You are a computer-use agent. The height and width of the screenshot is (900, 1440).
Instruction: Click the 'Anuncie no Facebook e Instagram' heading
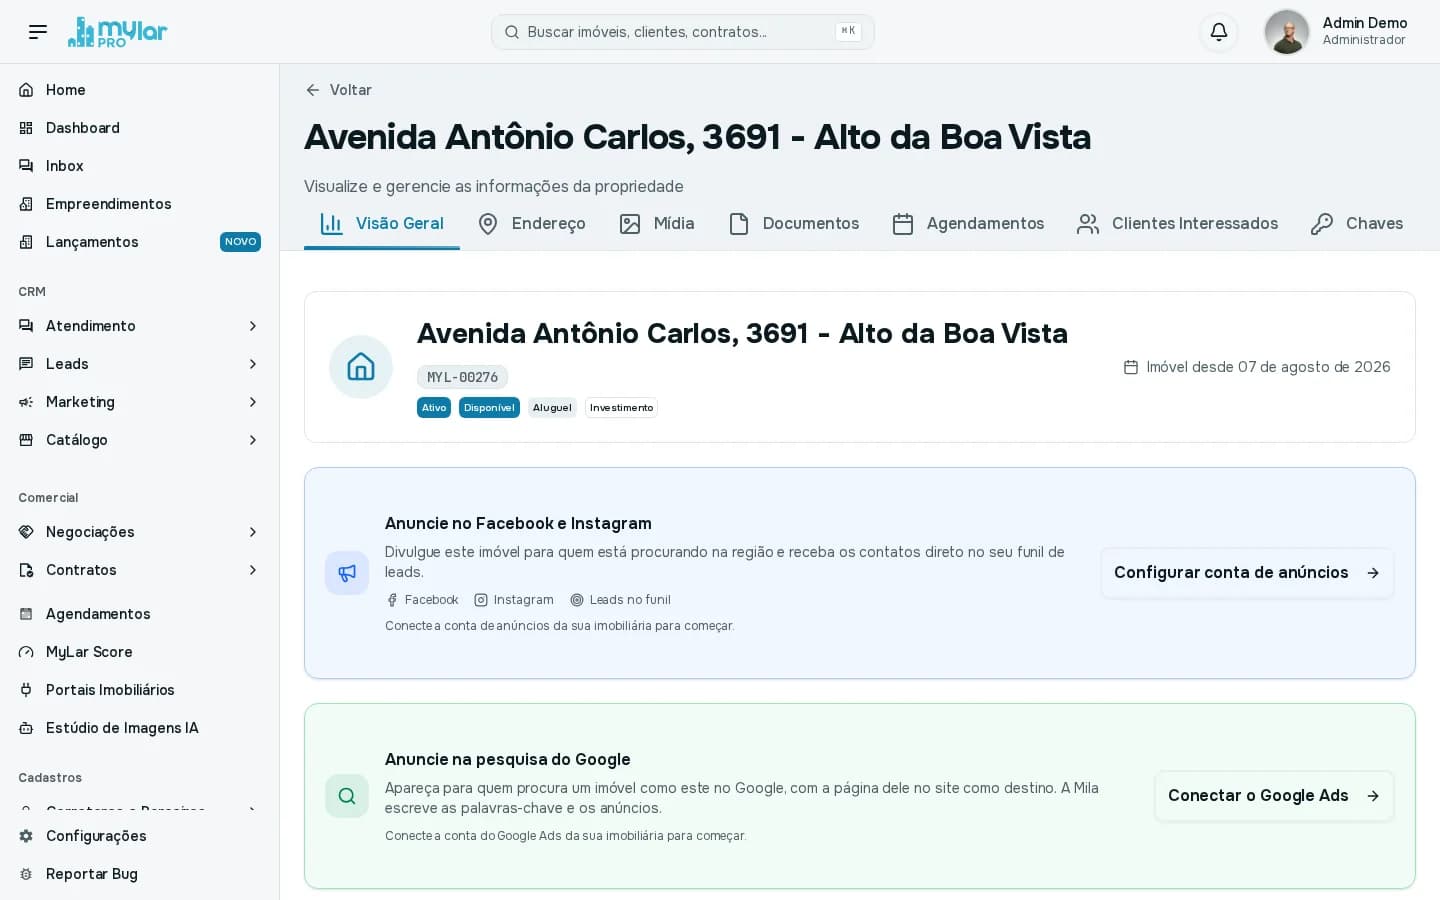pyautogui.click(x=518, y=524)
